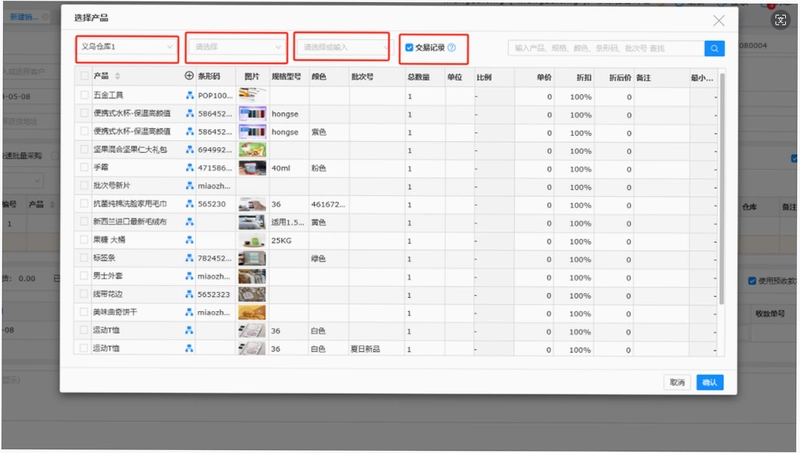Click the 颜色 column header

click(x=319, y=77)
